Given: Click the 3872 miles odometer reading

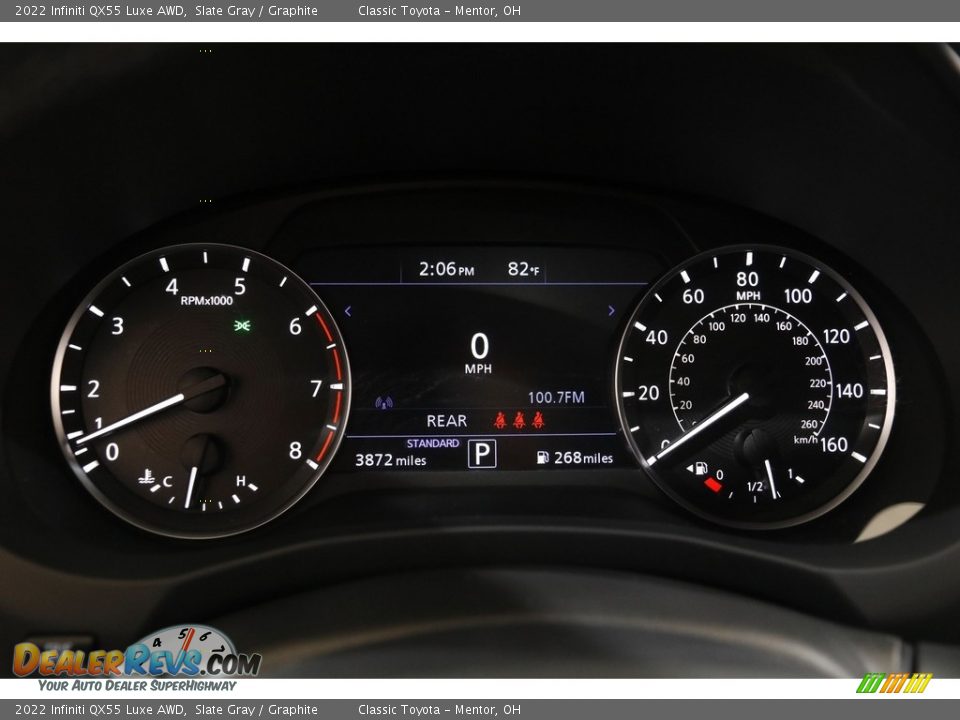Looking at the screenshot, I should coord(391,460).
